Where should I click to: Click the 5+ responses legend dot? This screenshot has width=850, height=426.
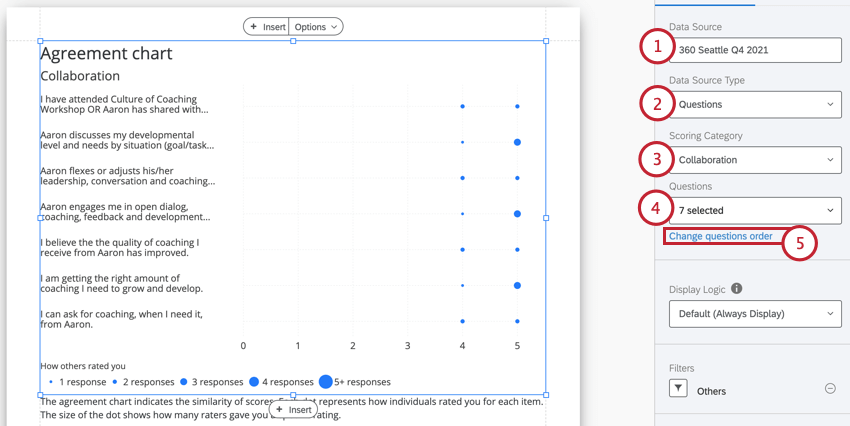click(x=325, y=382)
